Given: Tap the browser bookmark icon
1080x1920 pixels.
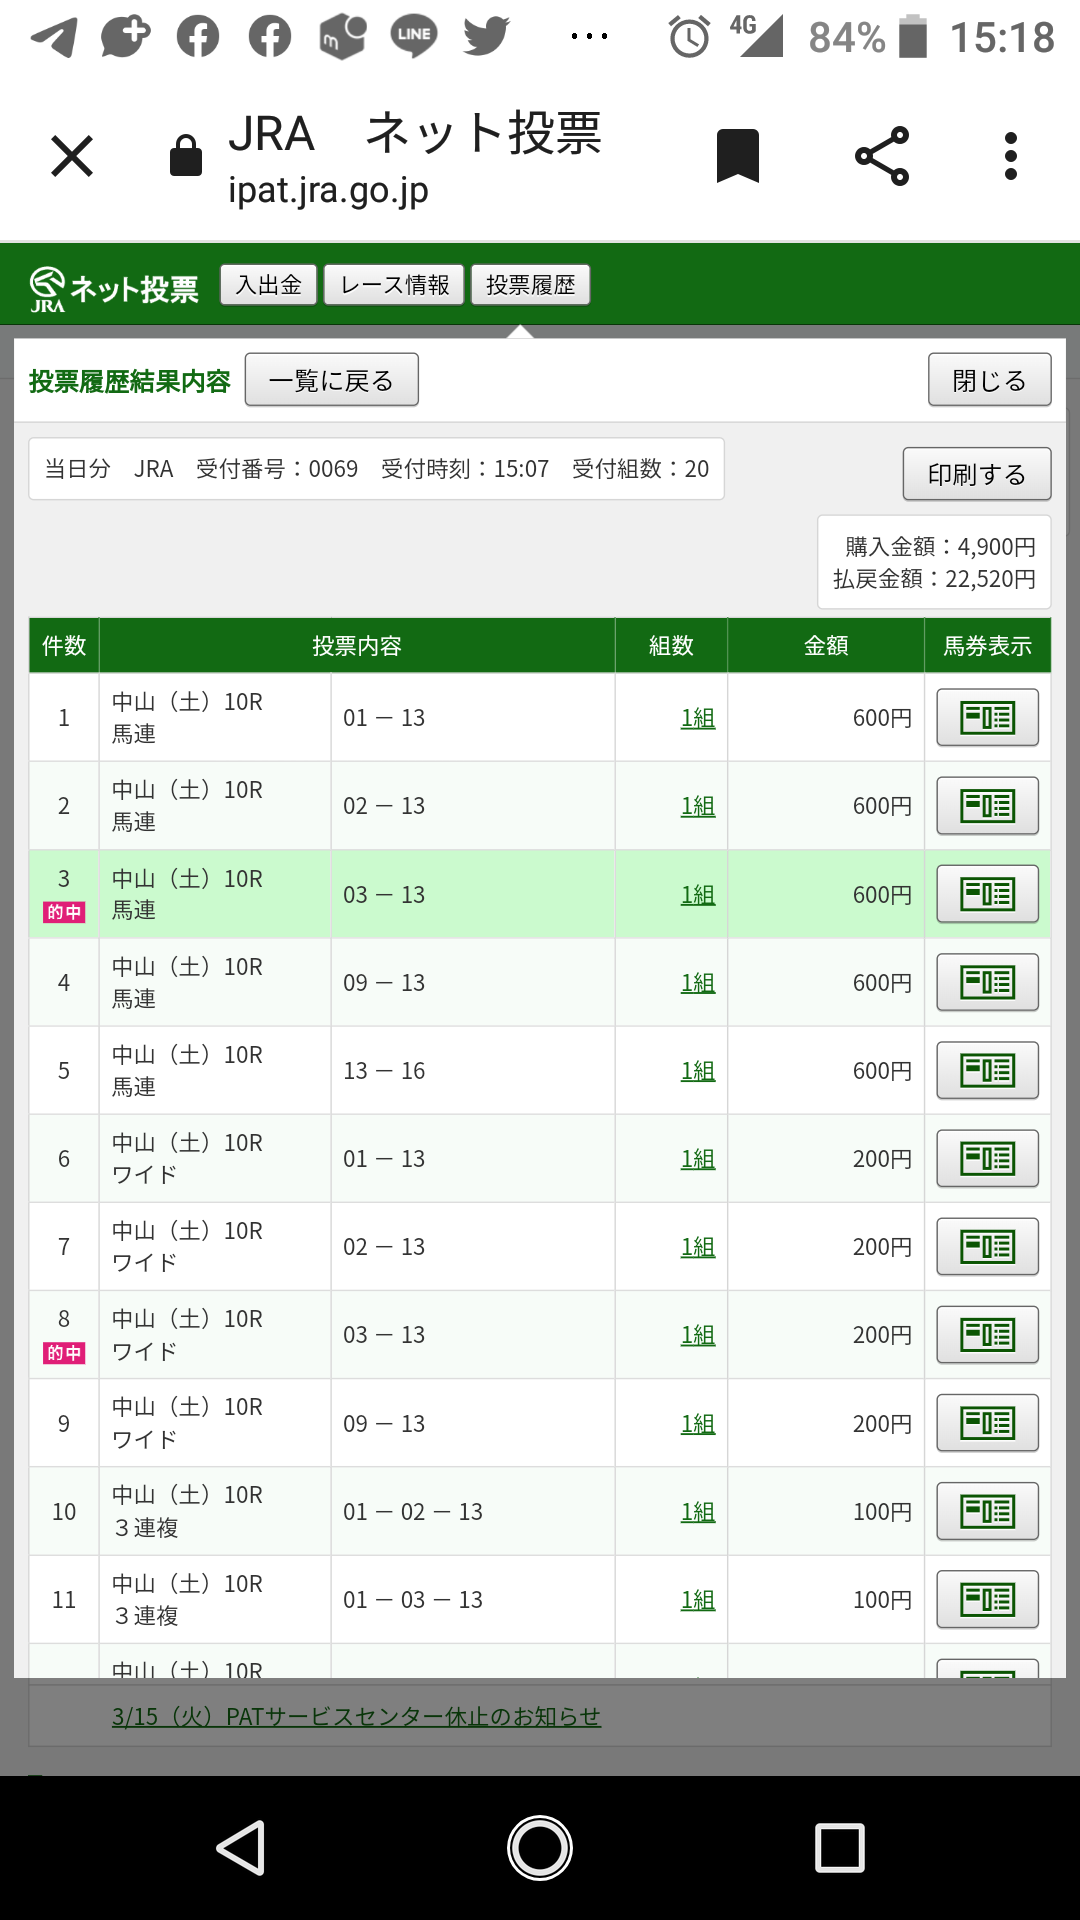Looking at the screenshot, I should (738, 157).
